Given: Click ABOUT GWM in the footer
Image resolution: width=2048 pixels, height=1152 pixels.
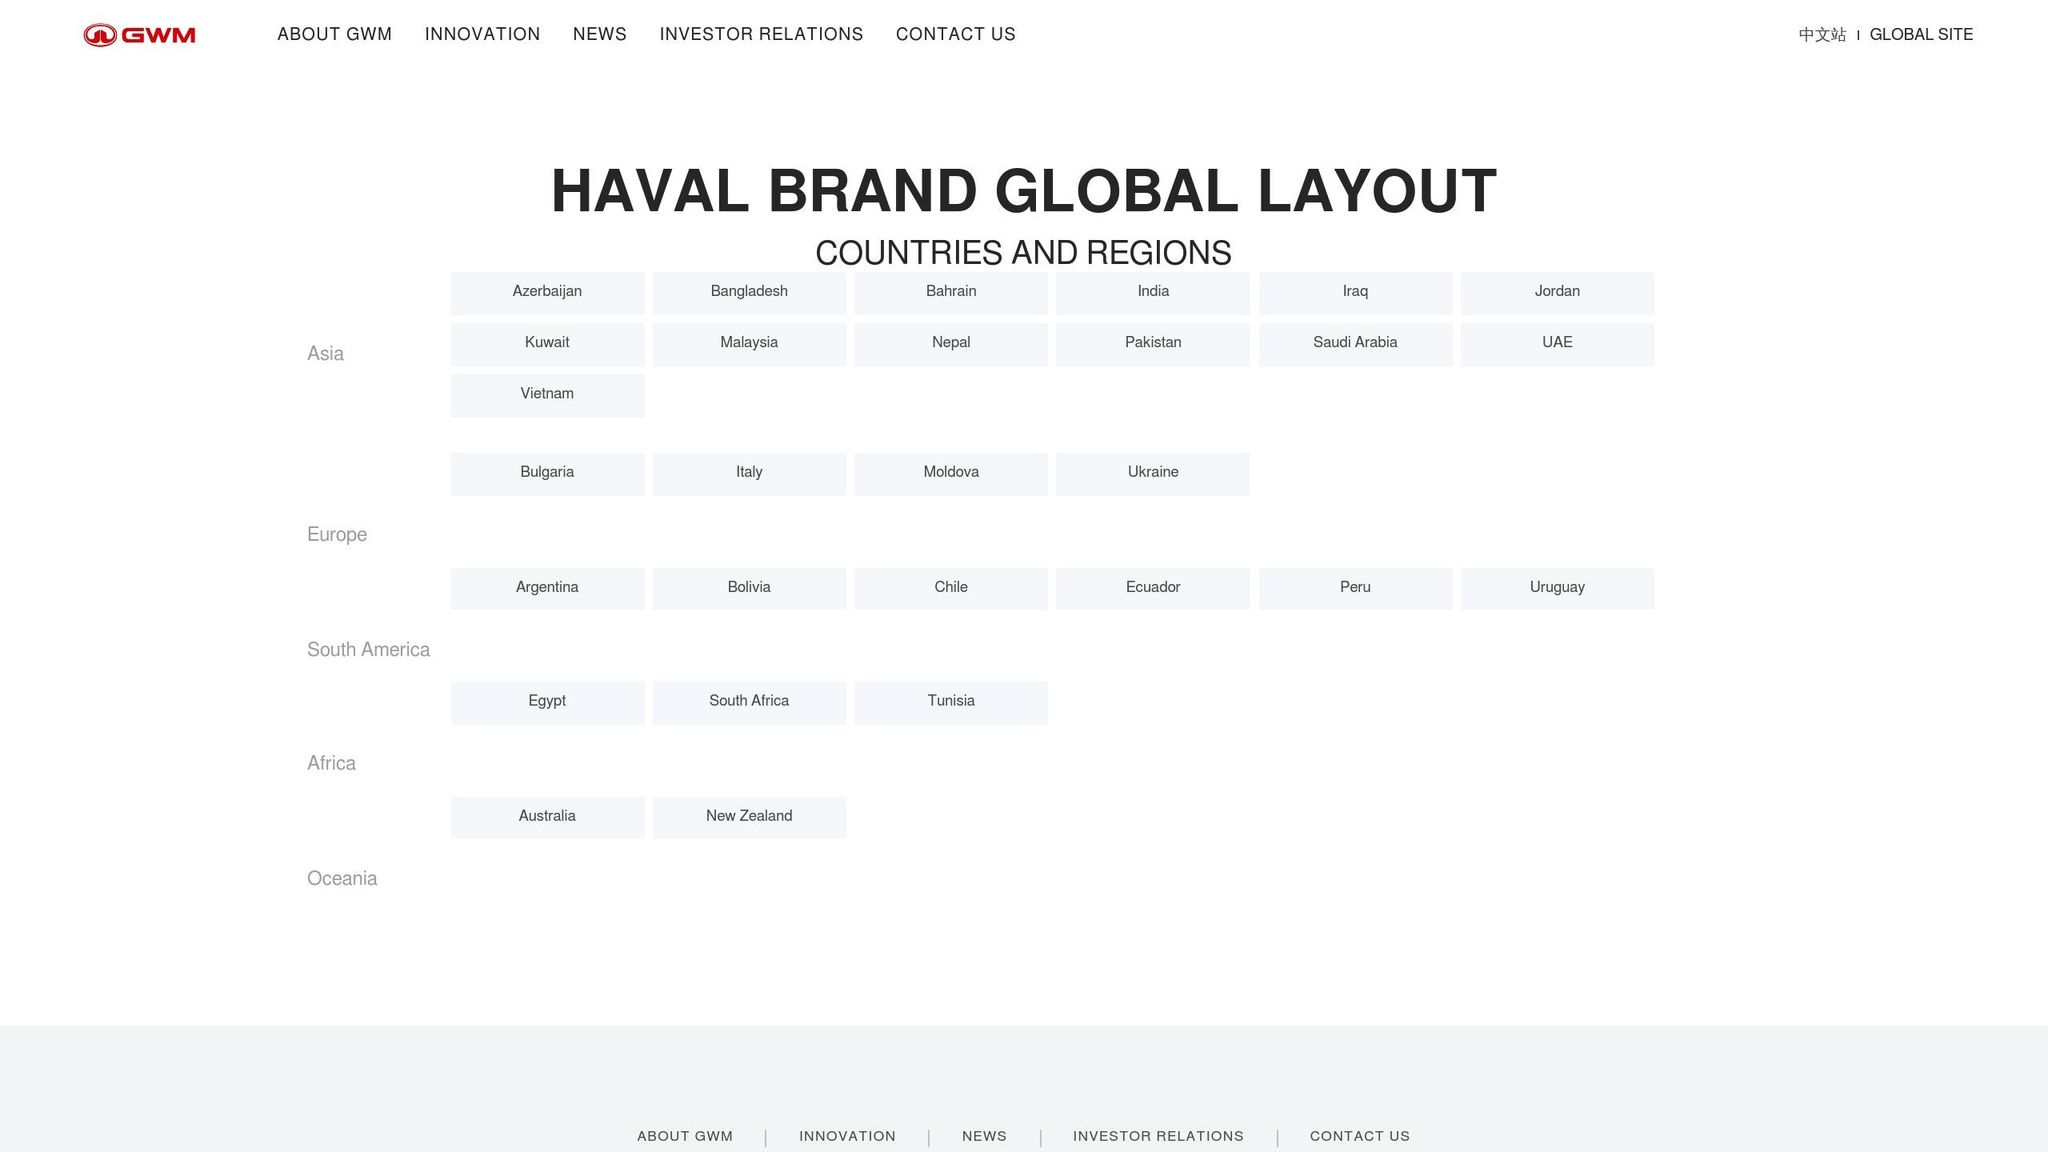Looking at the screenshot, I should pyautogui.click(x=684, y=1136).
